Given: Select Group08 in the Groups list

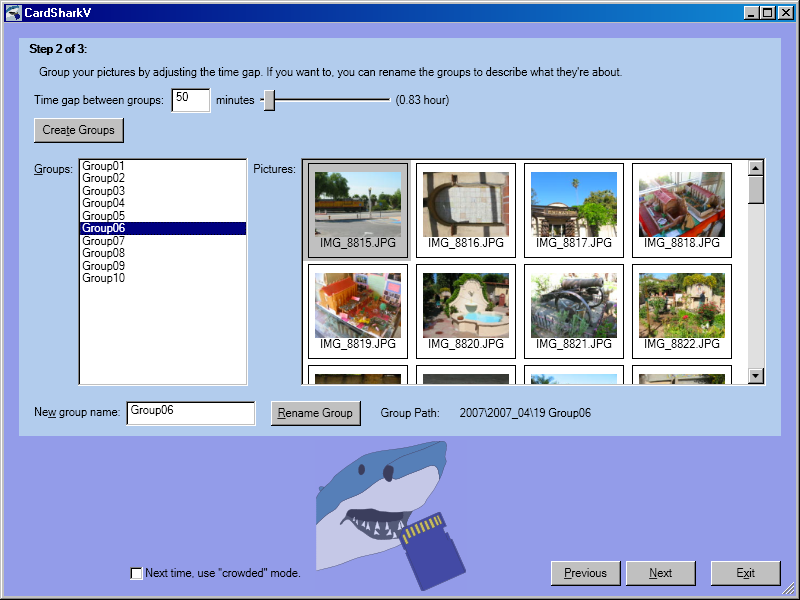Looking at the screenshot, I should [x=163, y=253].
